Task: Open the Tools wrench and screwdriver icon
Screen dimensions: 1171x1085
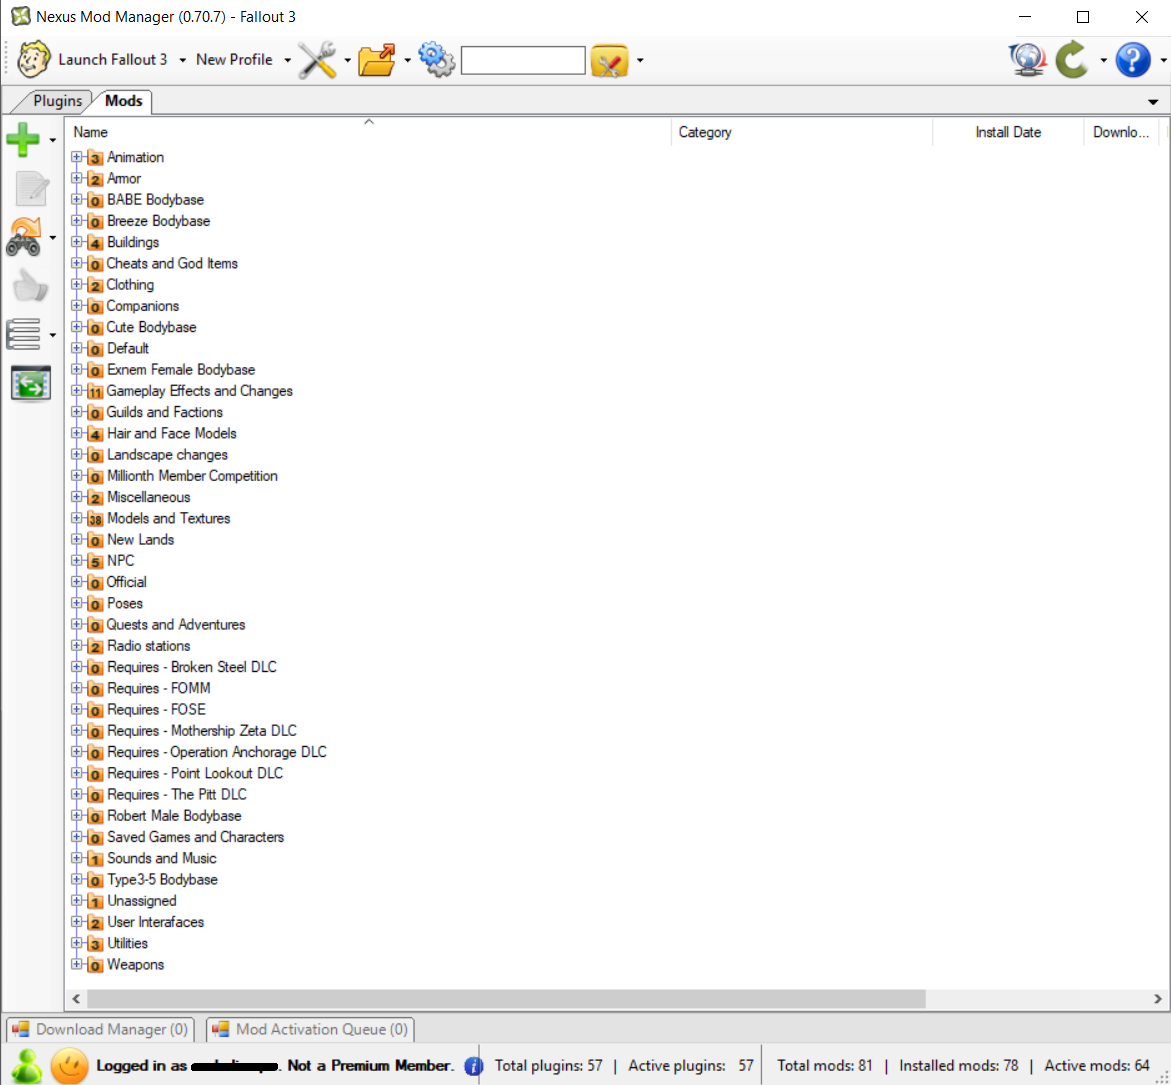Action: (317, 60)
